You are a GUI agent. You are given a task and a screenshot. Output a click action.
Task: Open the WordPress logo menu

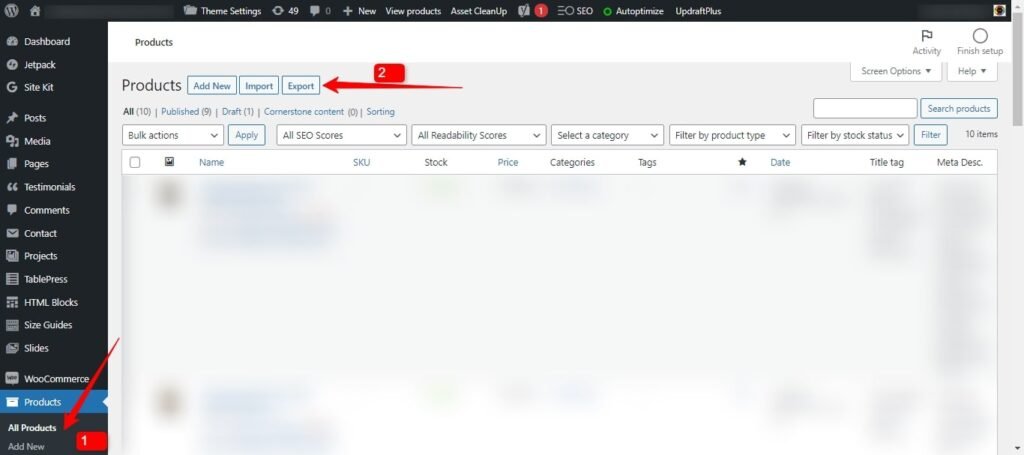(12, 10)
